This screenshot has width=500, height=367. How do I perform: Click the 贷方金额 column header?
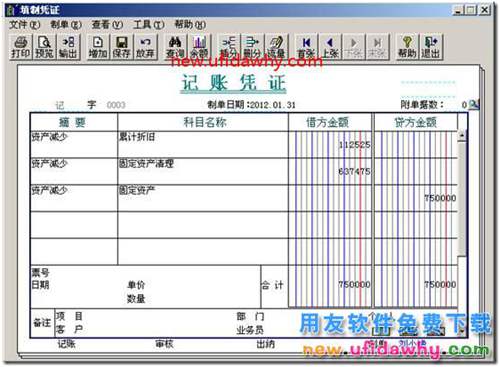pos(416,122)
